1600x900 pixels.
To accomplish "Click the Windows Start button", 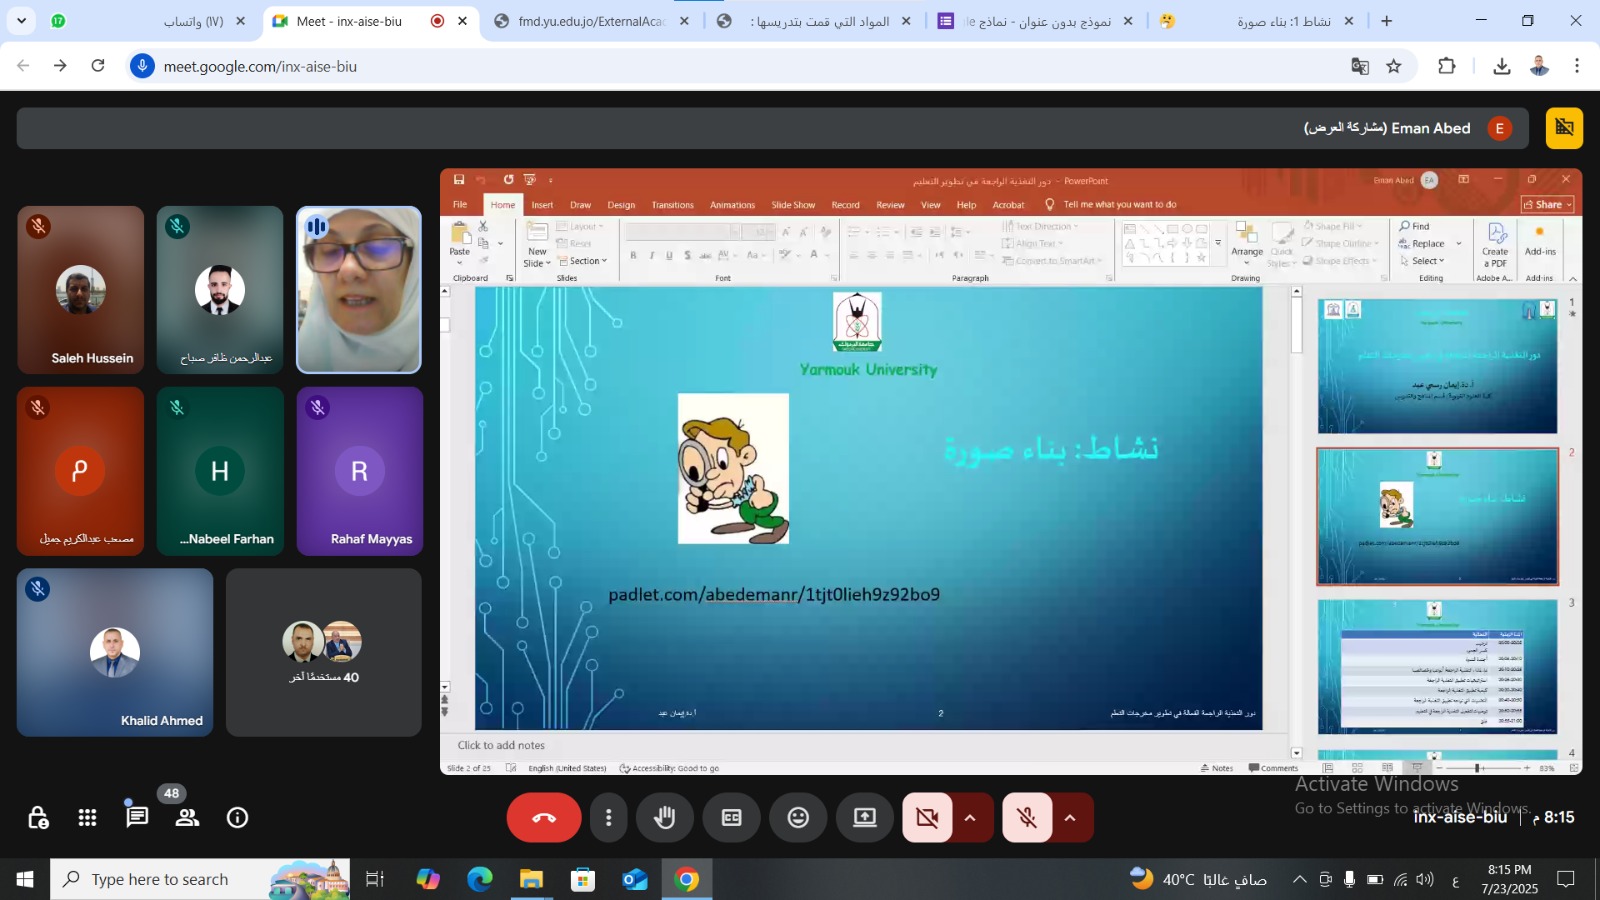I will click(25, 879).
